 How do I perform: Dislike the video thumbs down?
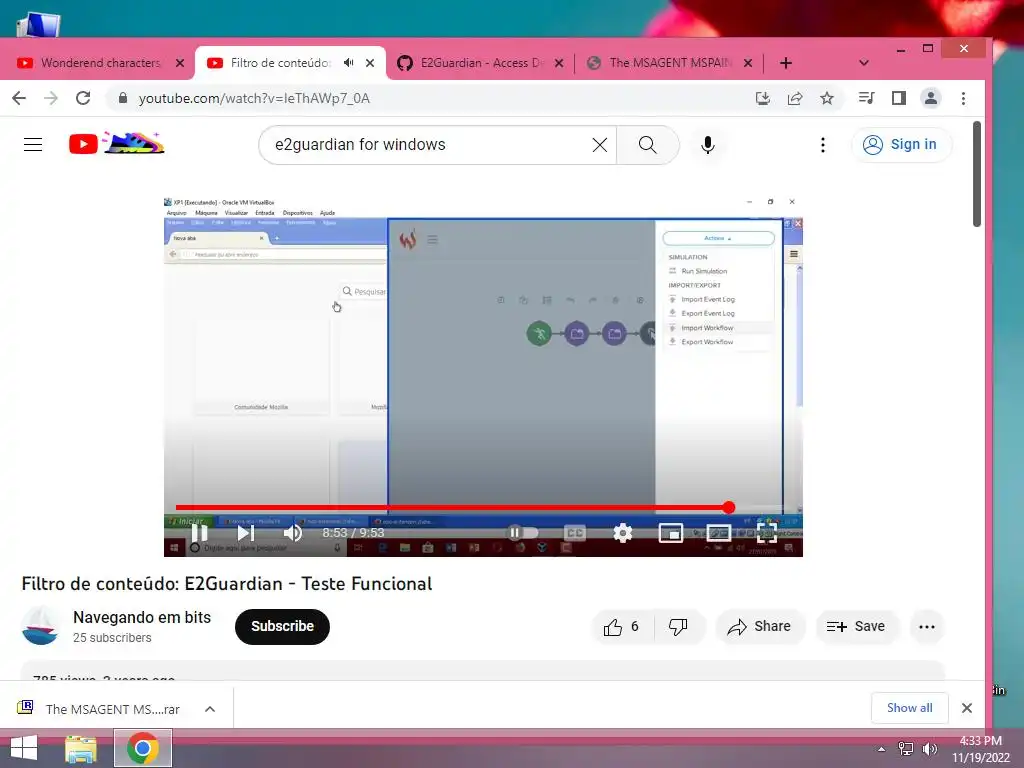click(679, 627)
